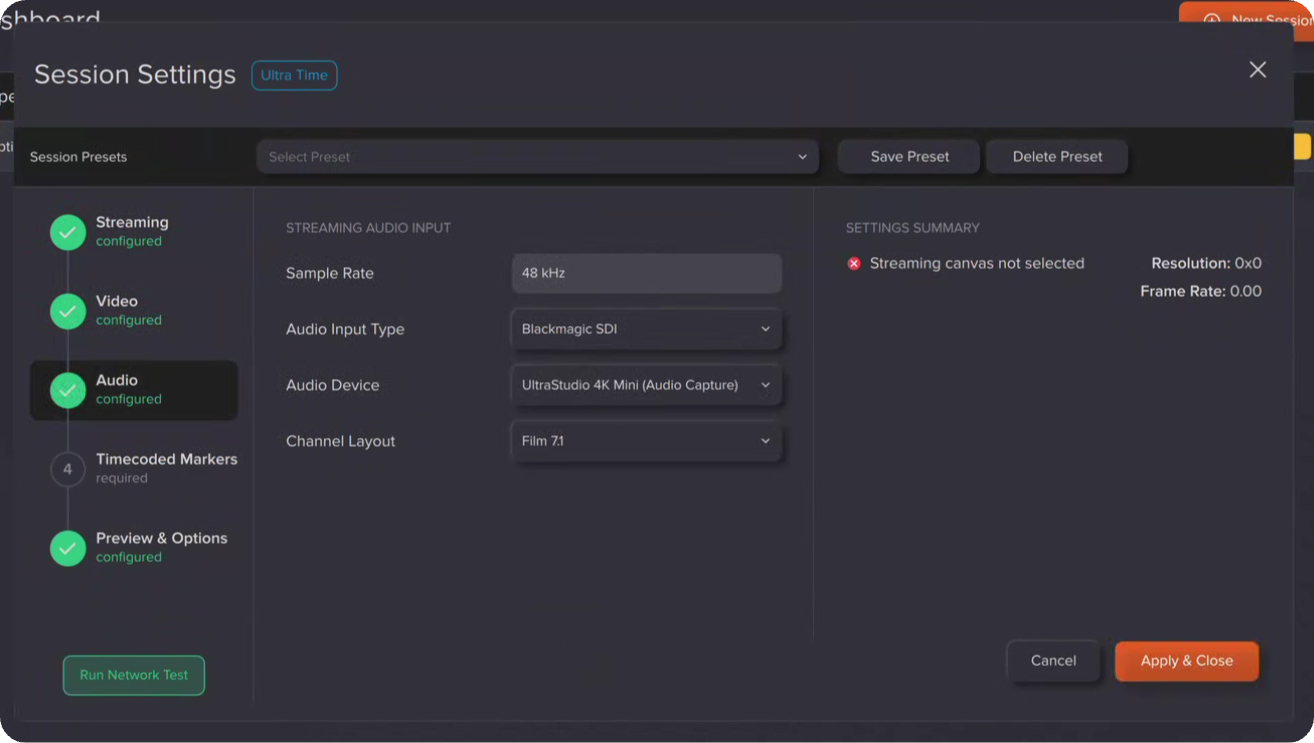Screen dimensions: 1314x743
Task: Click the Audio Device label
Action: click(x=333, y=385)
